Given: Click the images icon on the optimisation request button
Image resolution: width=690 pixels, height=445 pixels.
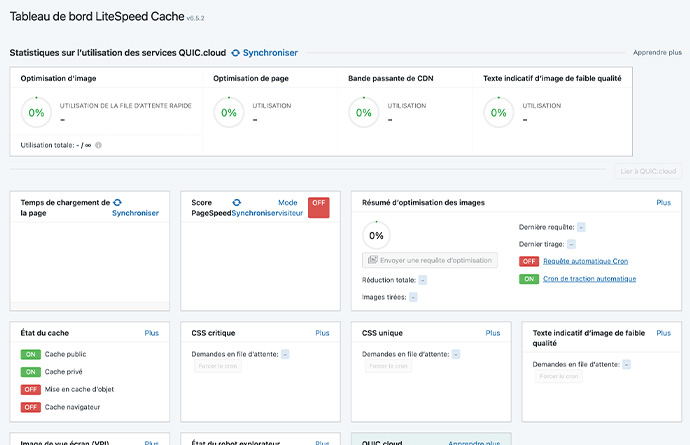Looking at the screenshot, I should 373,260.
